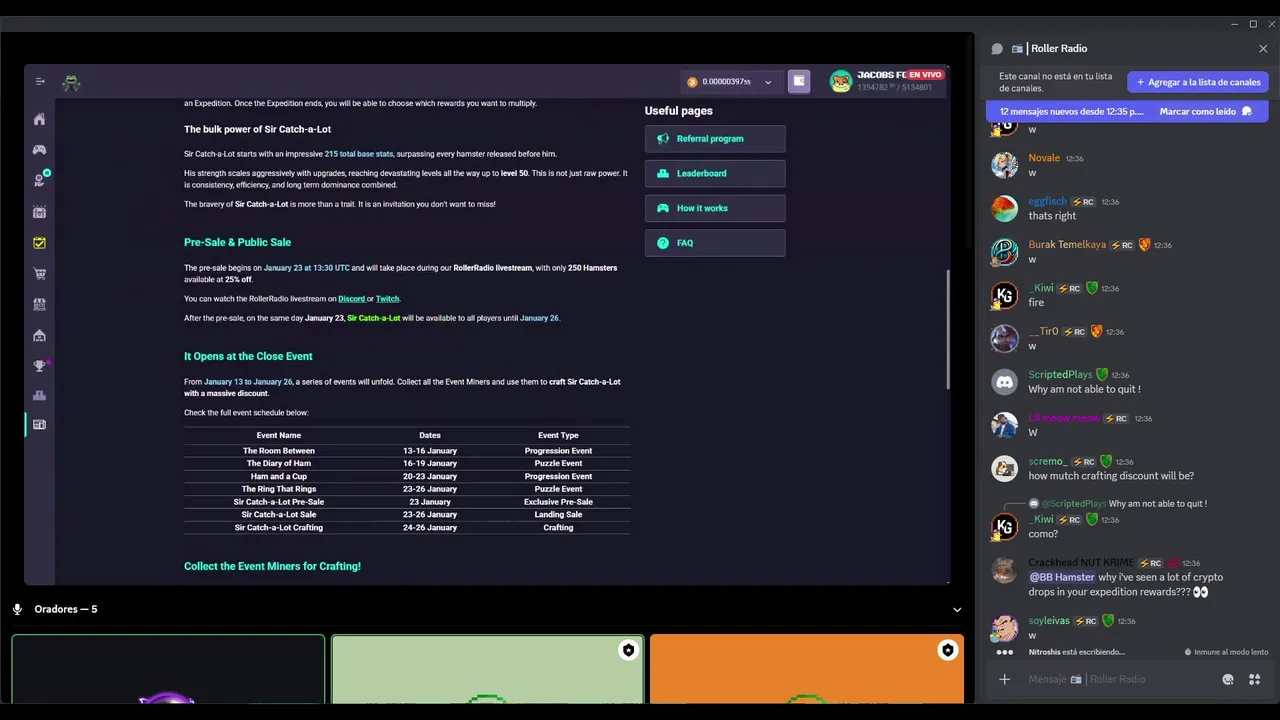The image size is (1280, 720).
Task: Click the badge on green speaker tile
Action: pyautogui.click(x=628, y=650)
